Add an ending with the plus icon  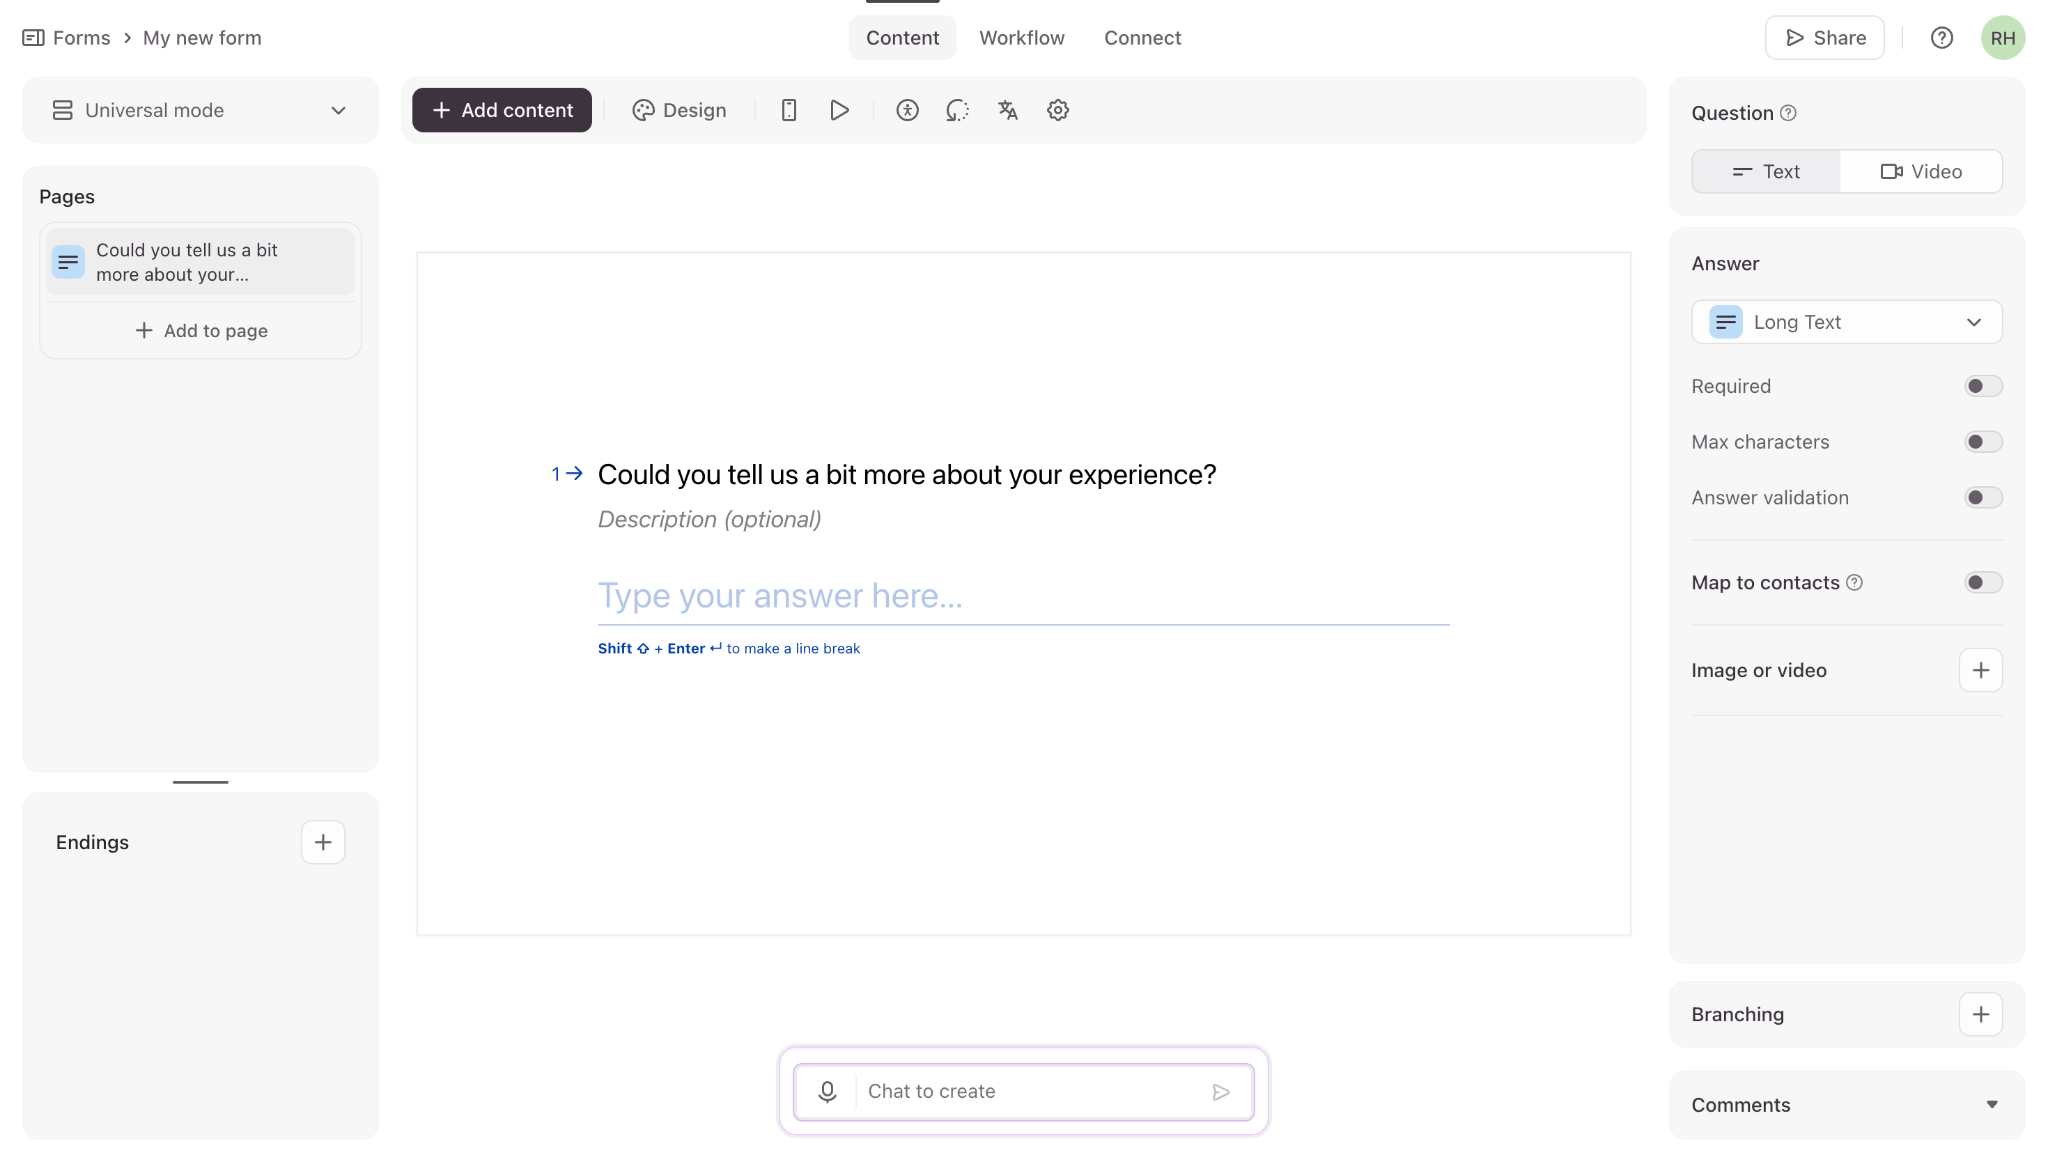(x=323, y=842)
